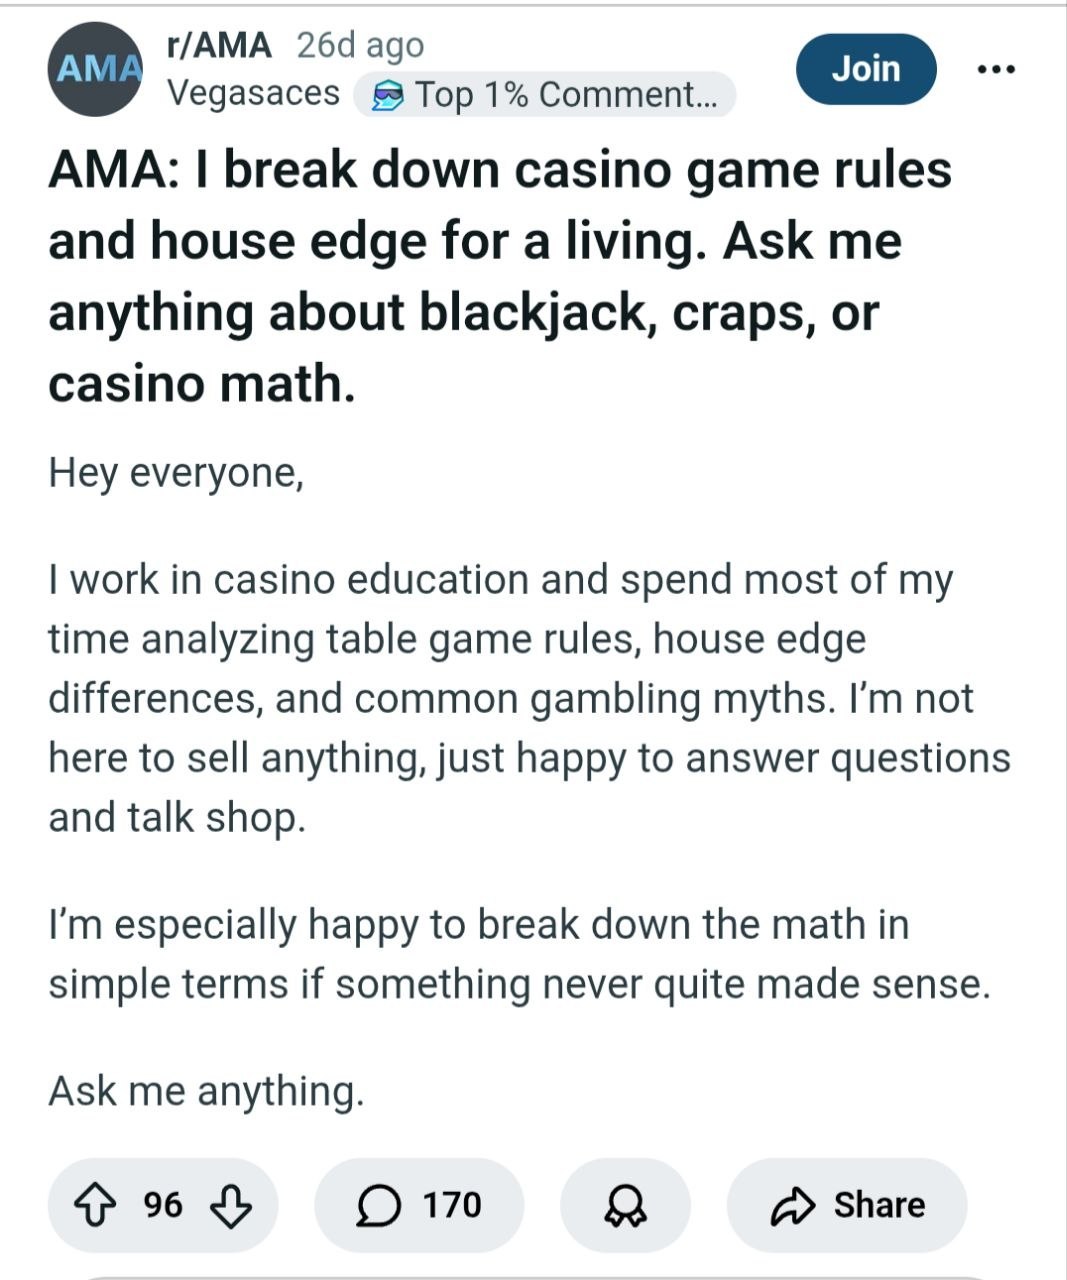Open comments via the speech bubble icon
1067x1280 pixels.
pyautogui.click(x=375, y=1206)
